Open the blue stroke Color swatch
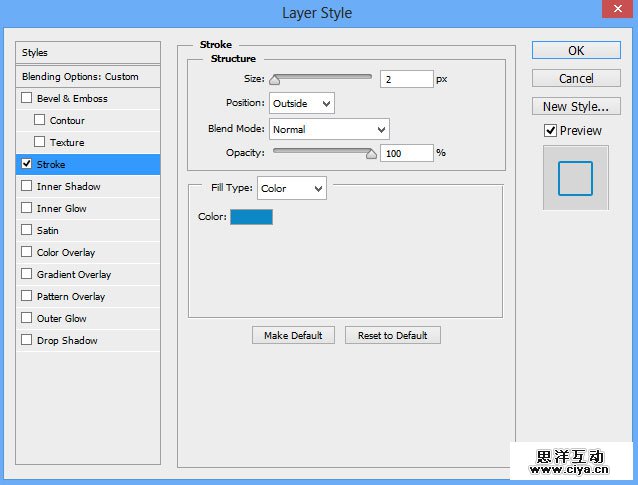Image resolution: width=638 pixels, height=485 pixels. click(251, 217)
